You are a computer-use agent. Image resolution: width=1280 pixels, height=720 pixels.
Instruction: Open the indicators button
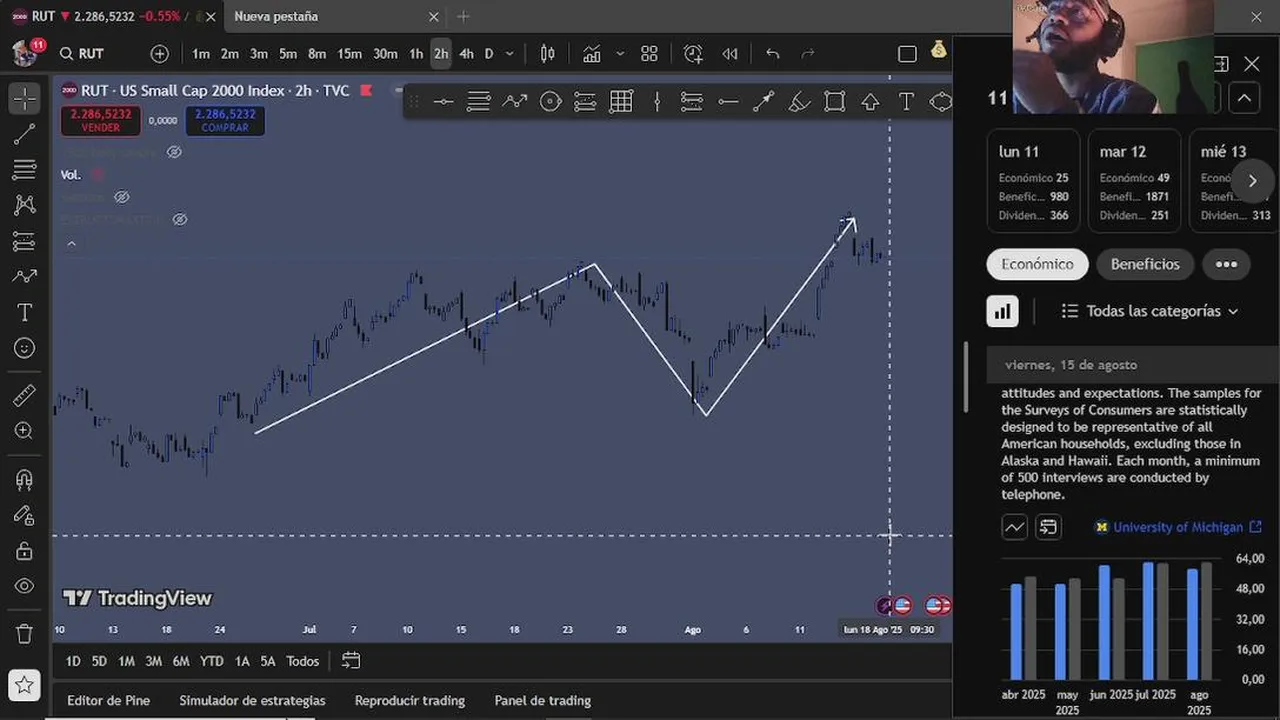point(592,54)
